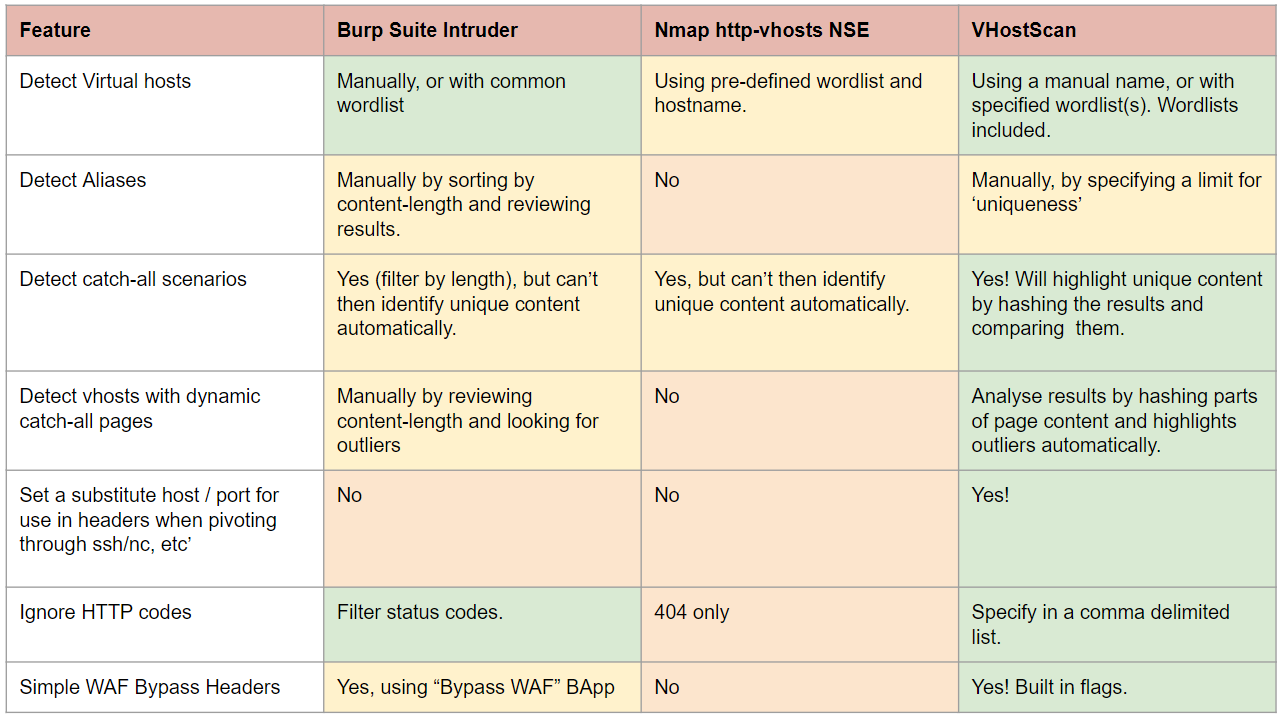Select the "Ignore HTTP codes" row label
The height and width of the screenshot is (716, 1282).
click(105, 612)
